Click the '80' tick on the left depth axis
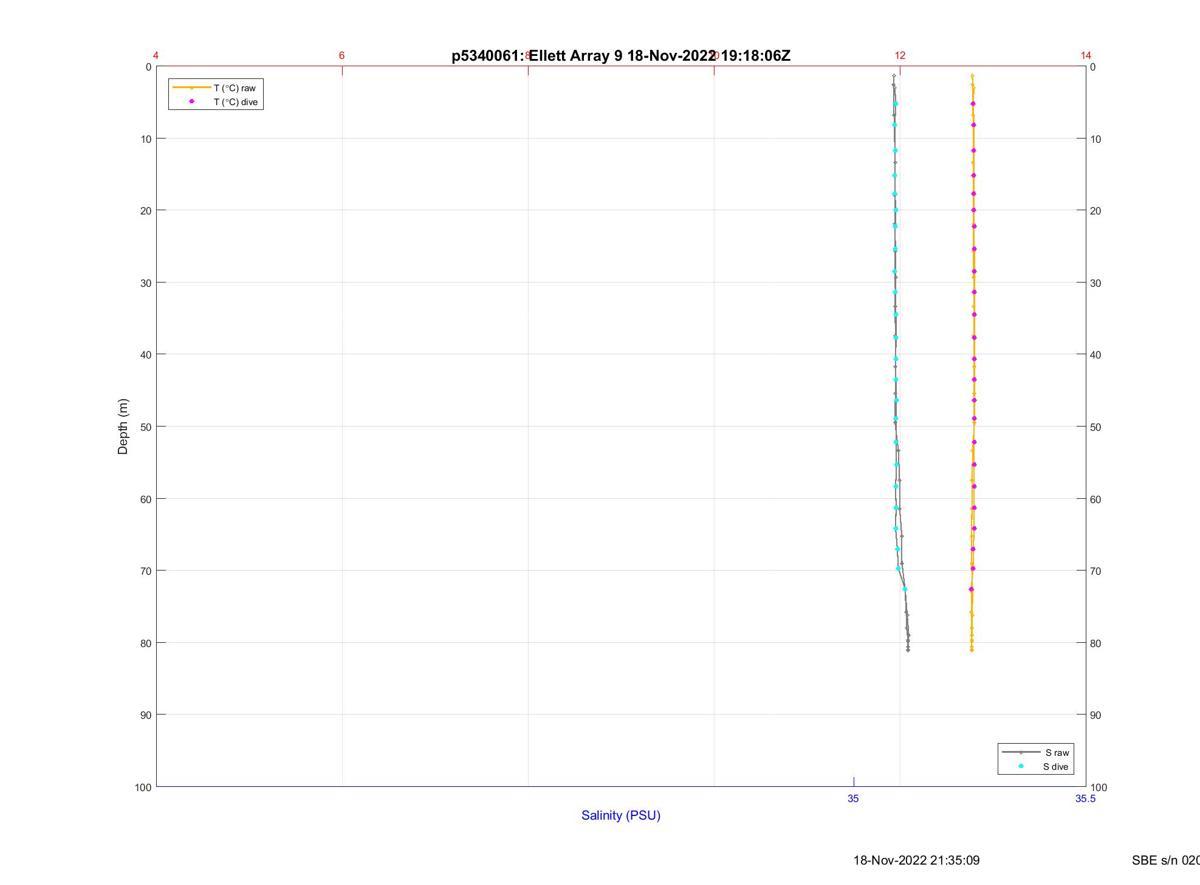 point(145,643)
